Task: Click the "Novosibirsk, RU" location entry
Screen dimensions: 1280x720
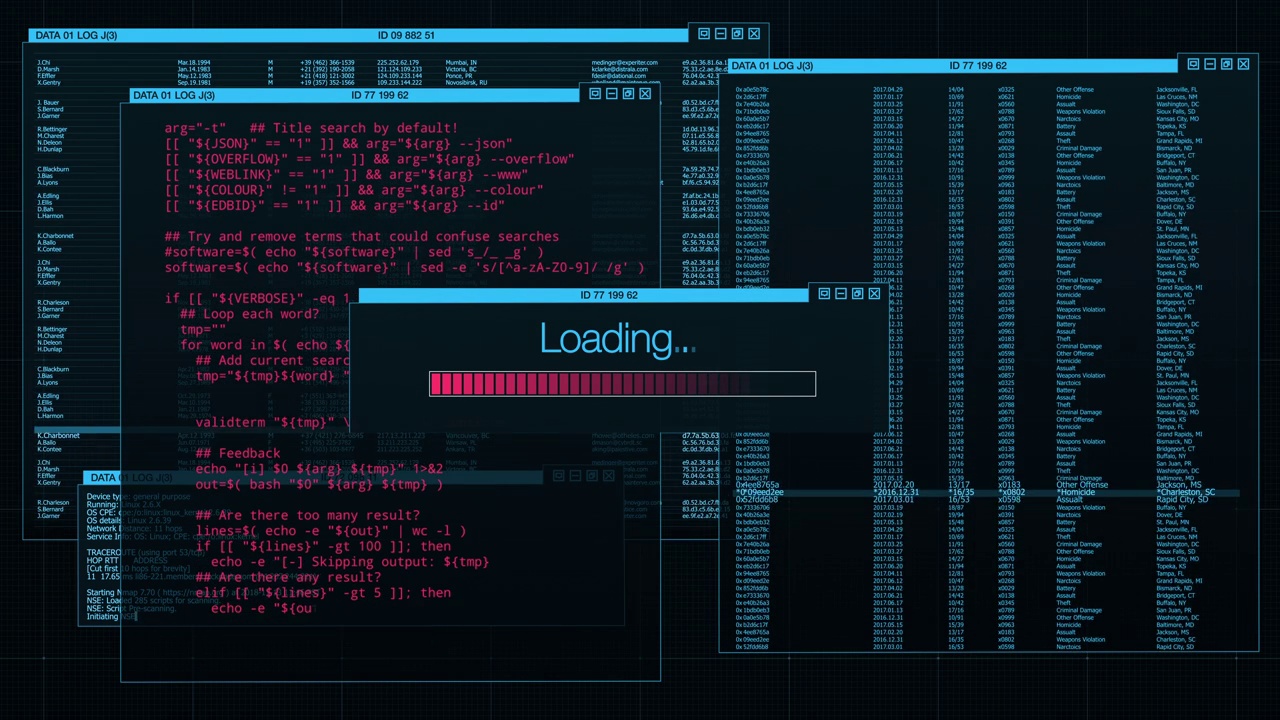Action: tap(466, 82)
